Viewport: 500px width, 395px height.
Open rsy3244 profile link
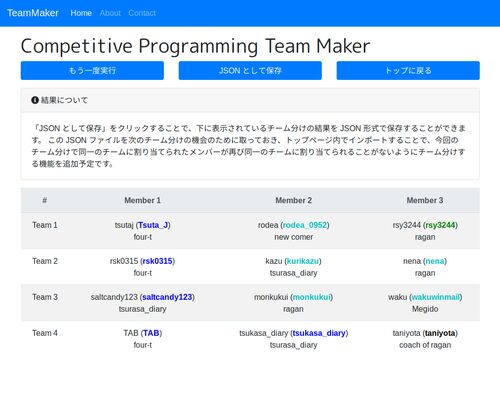(440, 225)
